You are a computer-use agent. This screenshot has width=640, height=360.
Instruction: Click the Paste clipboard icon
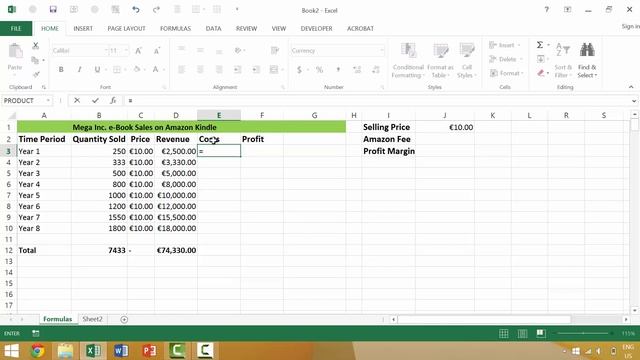pyautogui.click(x=16, y=52)
